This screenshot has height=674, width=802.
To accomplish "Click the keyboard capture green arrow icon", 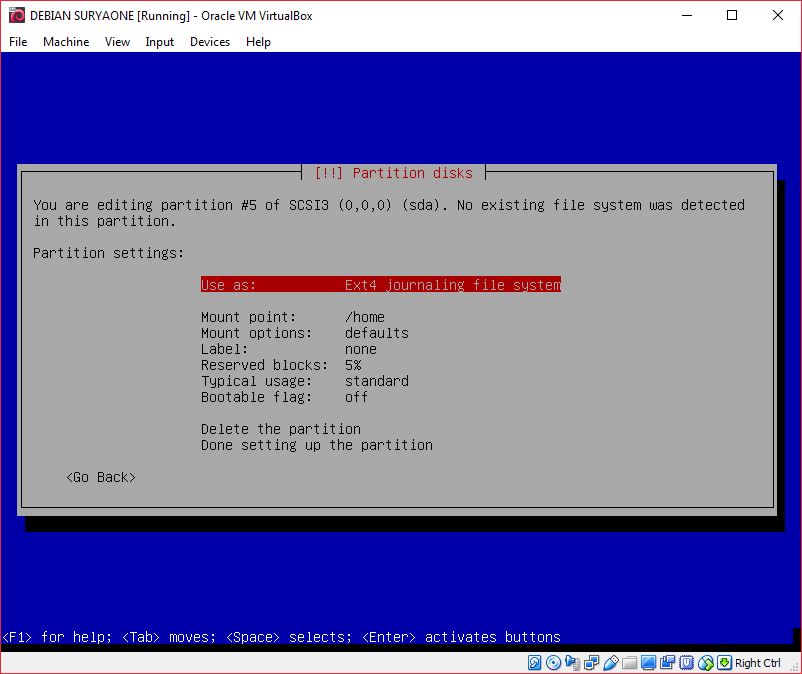I will tap(724, 663).
